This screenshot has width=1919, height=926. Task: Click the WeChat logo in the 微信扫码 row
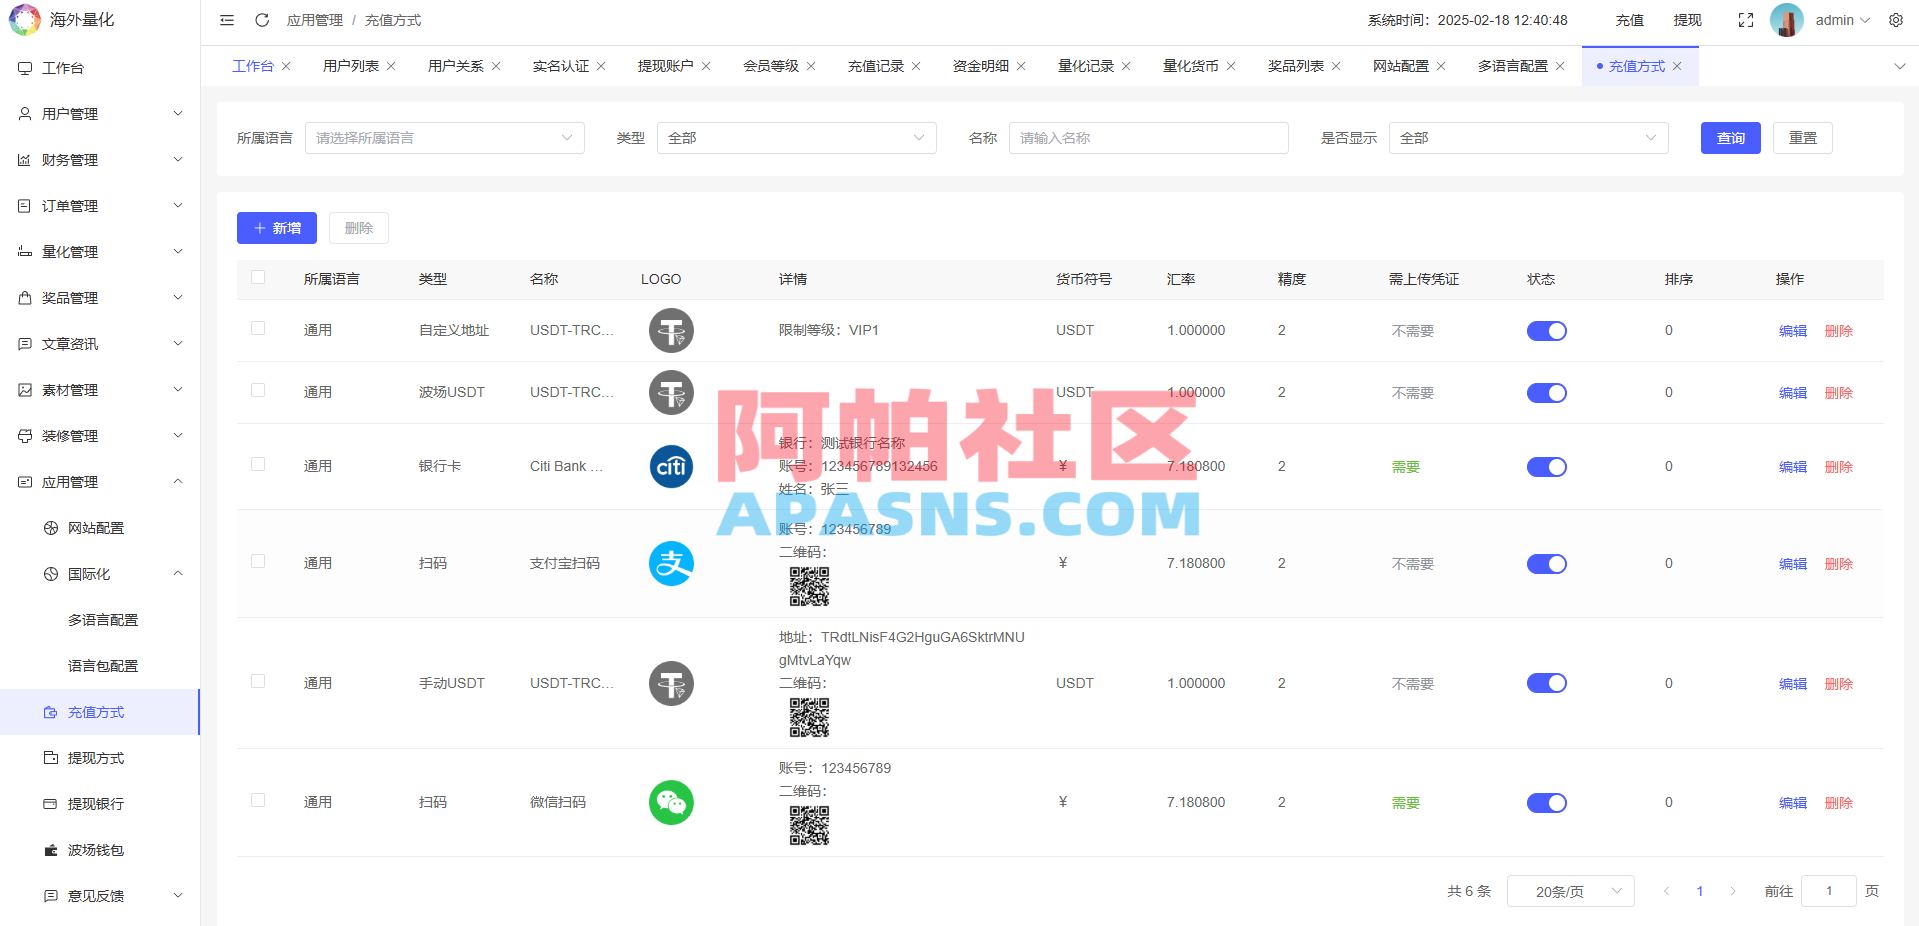(670, 802)
